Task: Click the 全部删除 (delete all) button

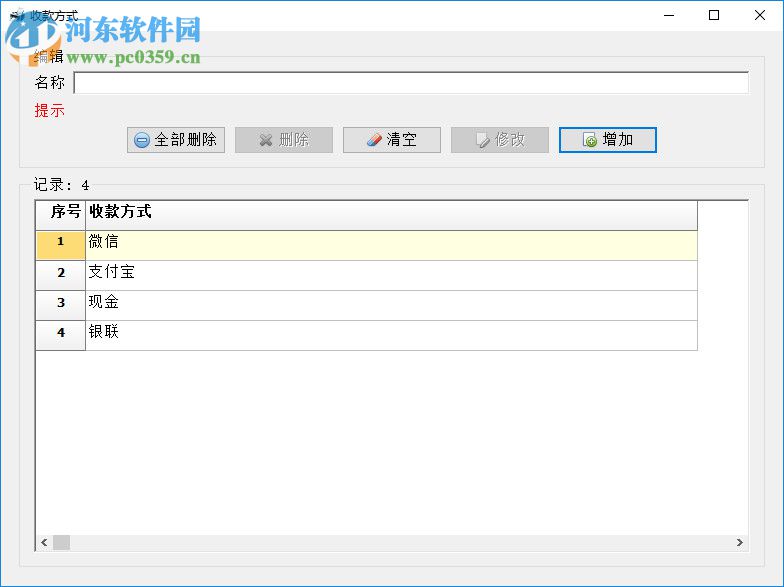Action: [x=176, y=140]
